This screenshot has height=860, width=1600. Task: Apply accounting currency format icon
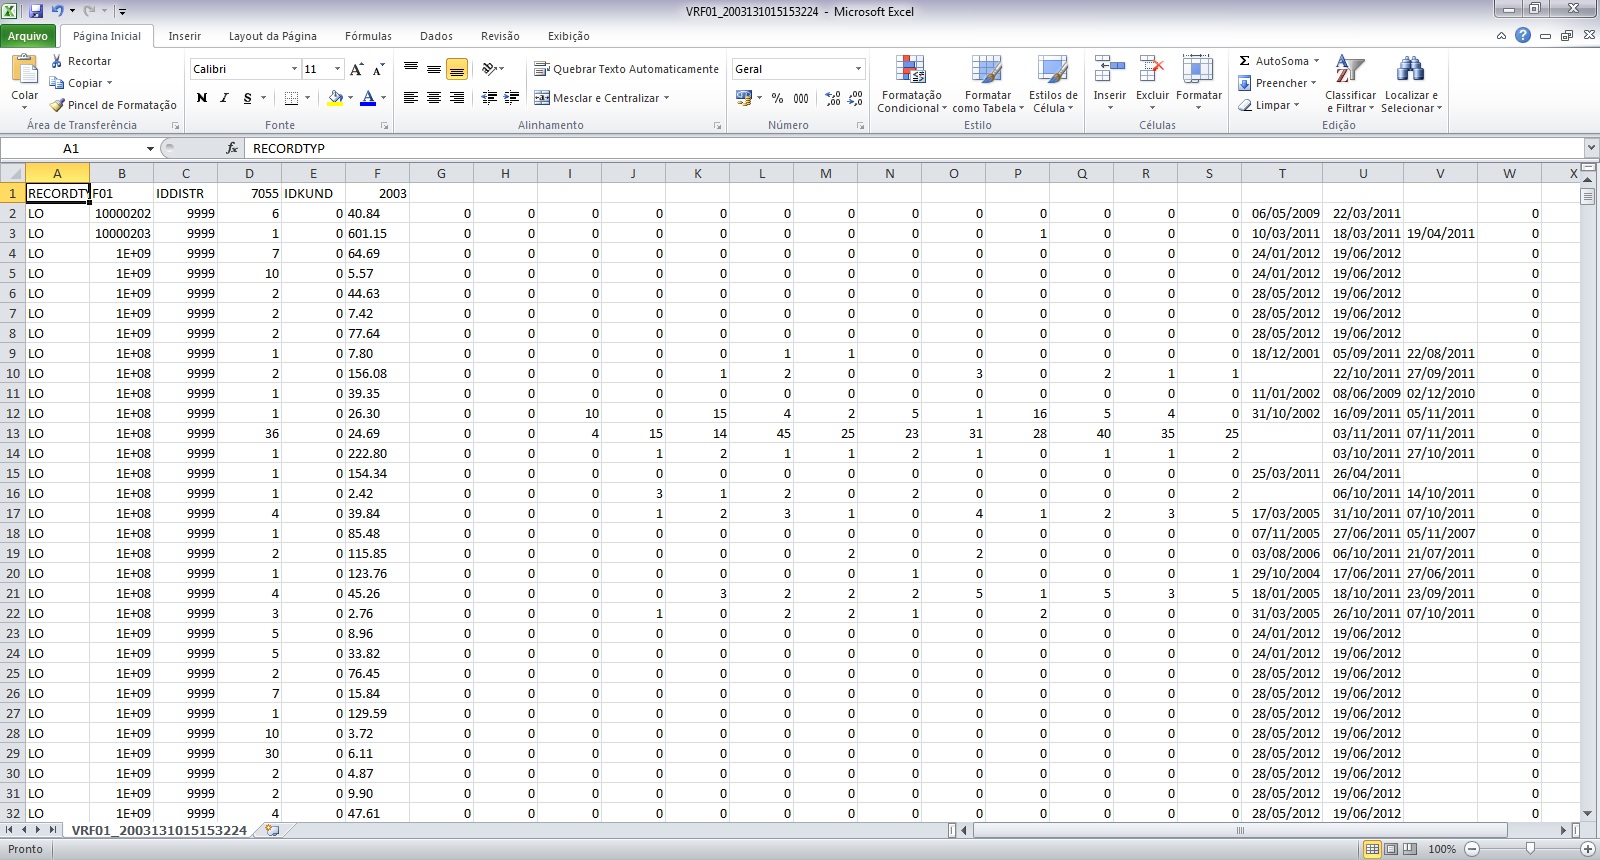[x=743, y=98]
